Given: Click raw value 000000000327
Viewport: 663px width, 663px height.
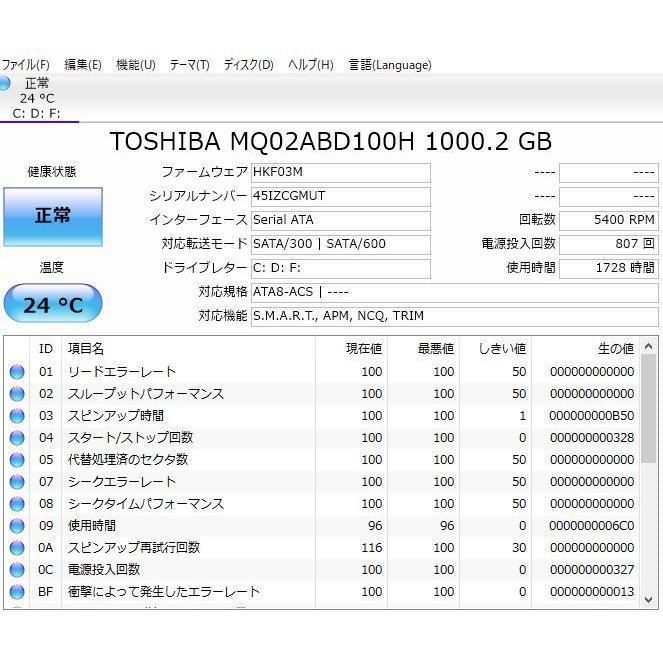Looking at the screenshot, I should click(592, 570).
